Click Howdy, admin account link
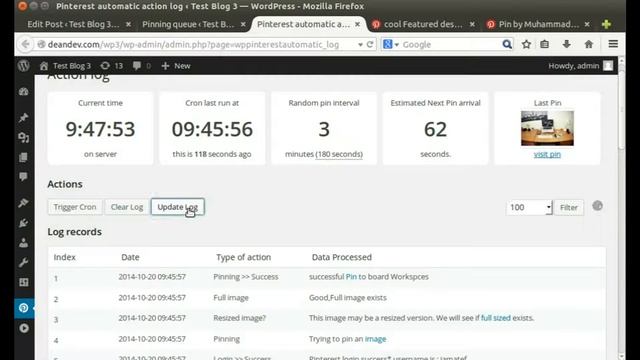This screenshot has height=360, width=640. click(573, 66)
